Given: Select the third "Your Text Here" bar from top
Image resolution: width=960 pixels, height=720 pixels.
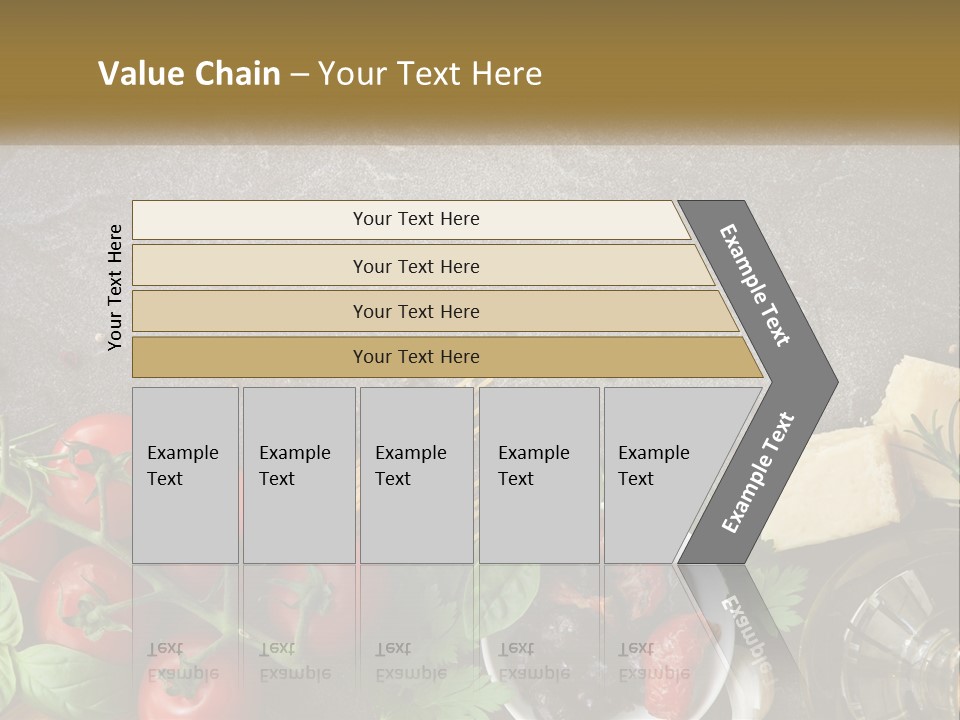Looking at the screenshot, I should pos(416,311).
